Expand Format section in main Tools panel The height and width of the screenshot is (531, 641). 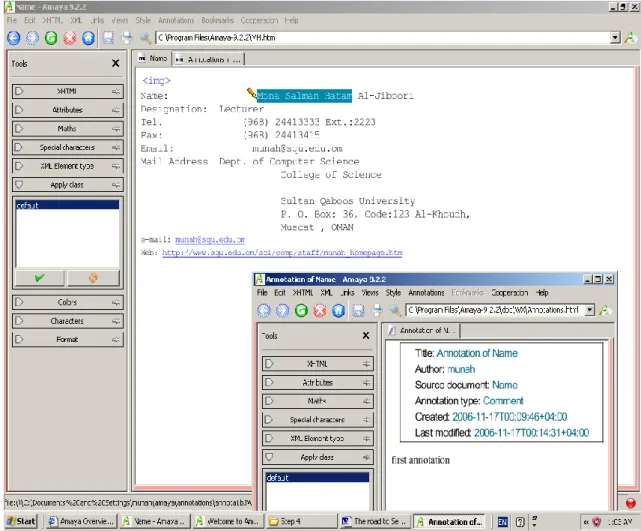point(67,339)
